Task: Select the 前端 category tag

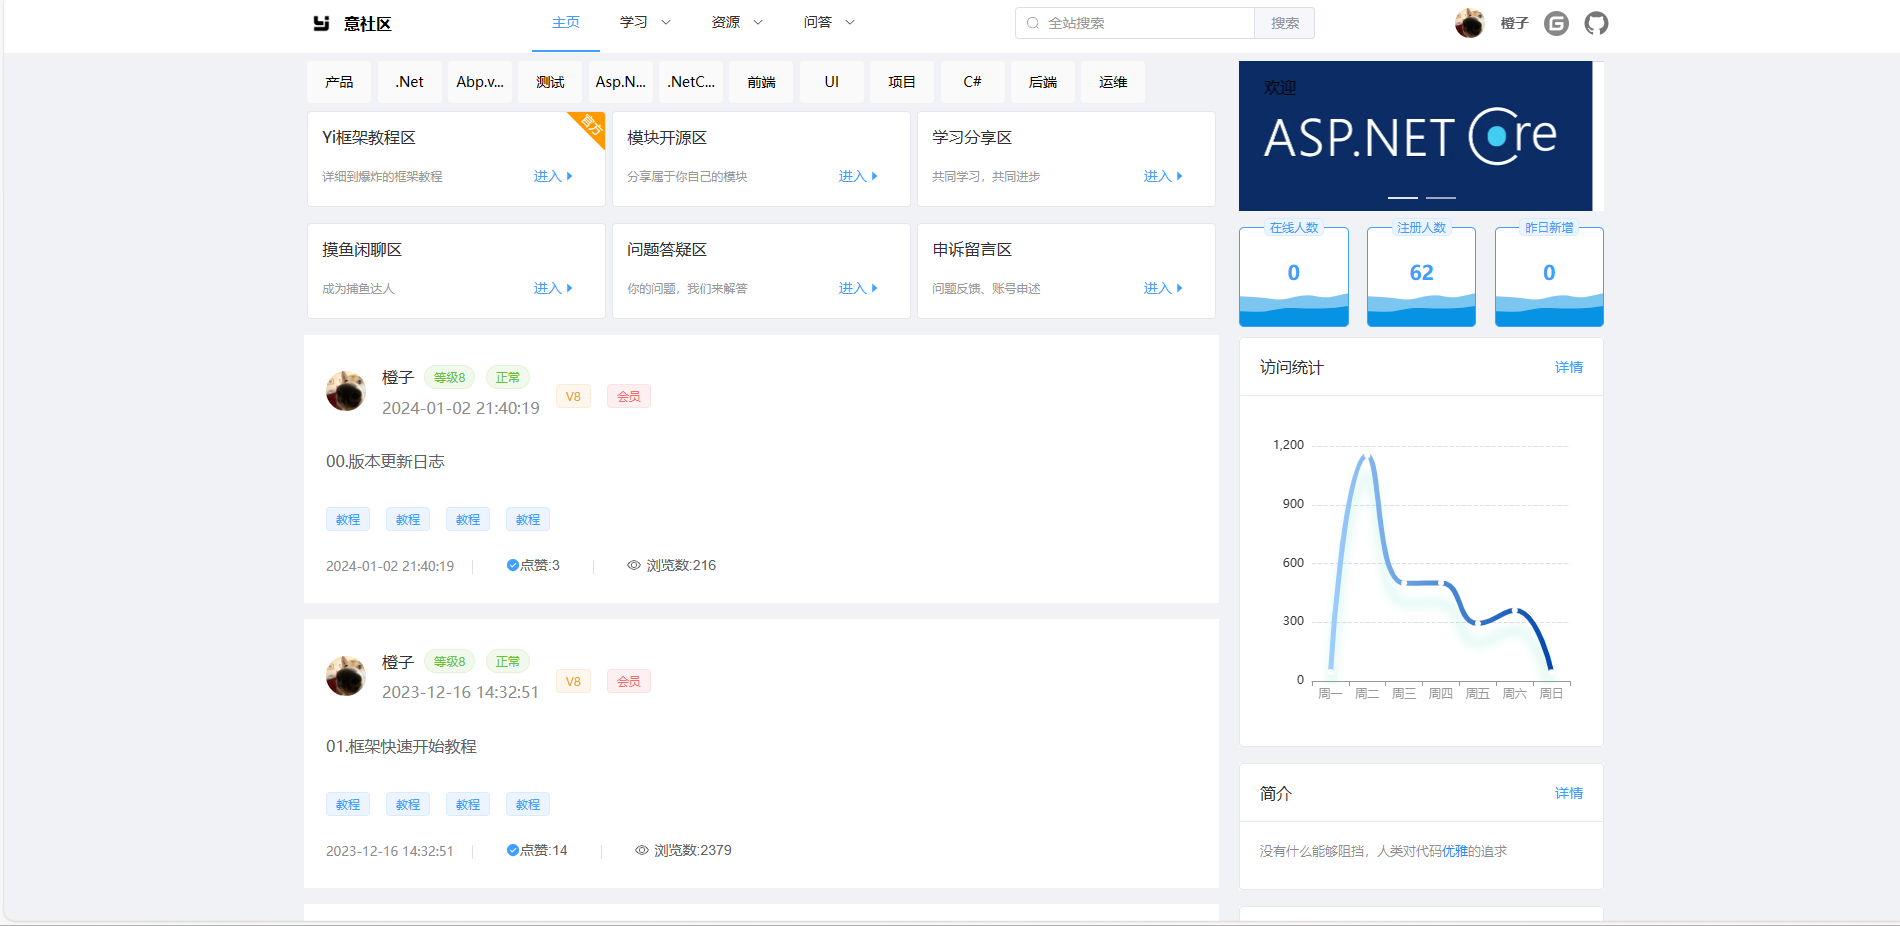Action: [x=761, y=82]
